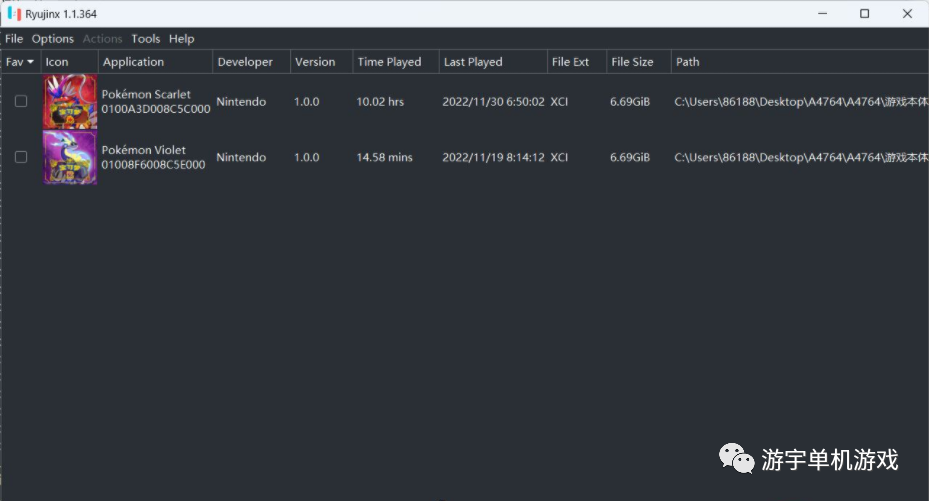Image resolution: width=929 pixels, height=501 pixels.
Task: Open the Help menu
Action: coord(181,38)
